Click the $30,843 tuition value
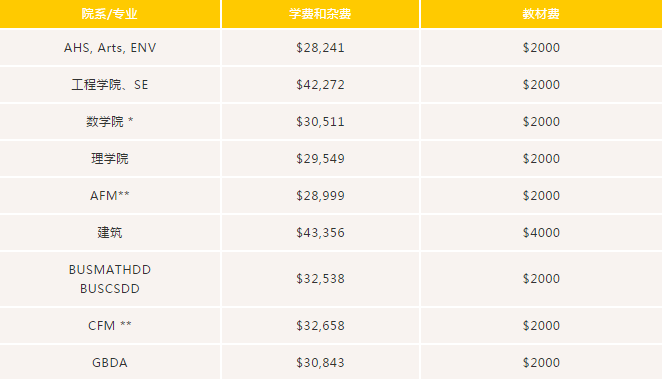Image resolution: width=663 pixels, height=379 pixels. 320,363
